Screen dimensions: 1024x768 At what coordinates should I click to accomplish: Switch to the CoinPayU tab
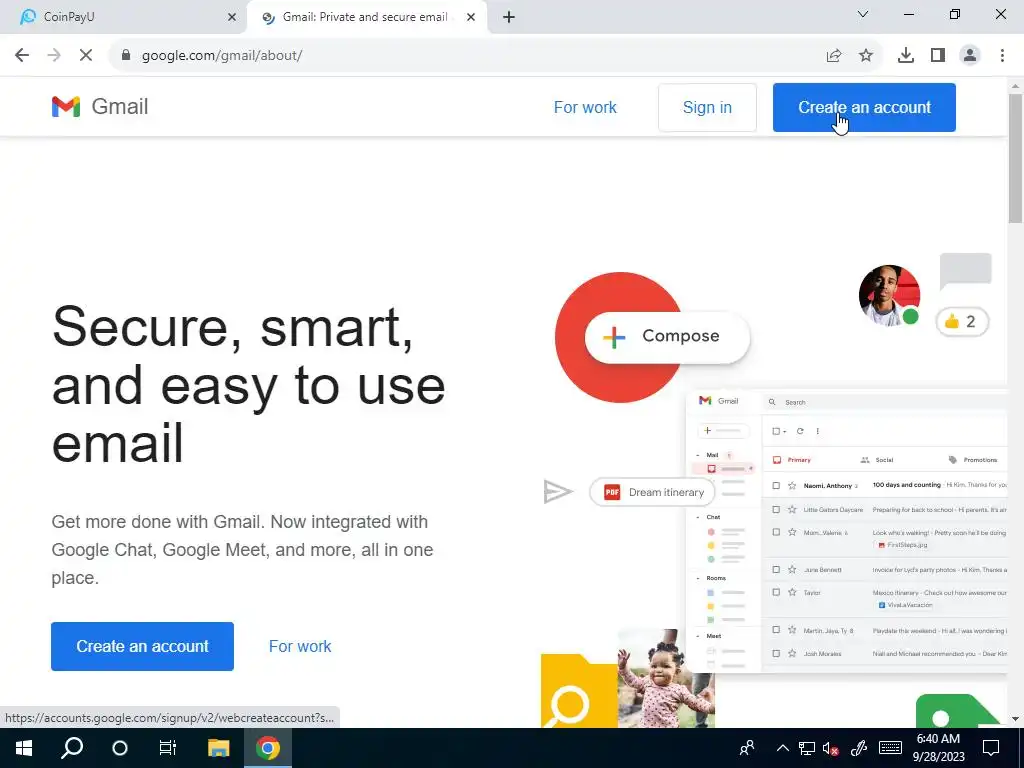pyautogui.click(x=122, y=18)
